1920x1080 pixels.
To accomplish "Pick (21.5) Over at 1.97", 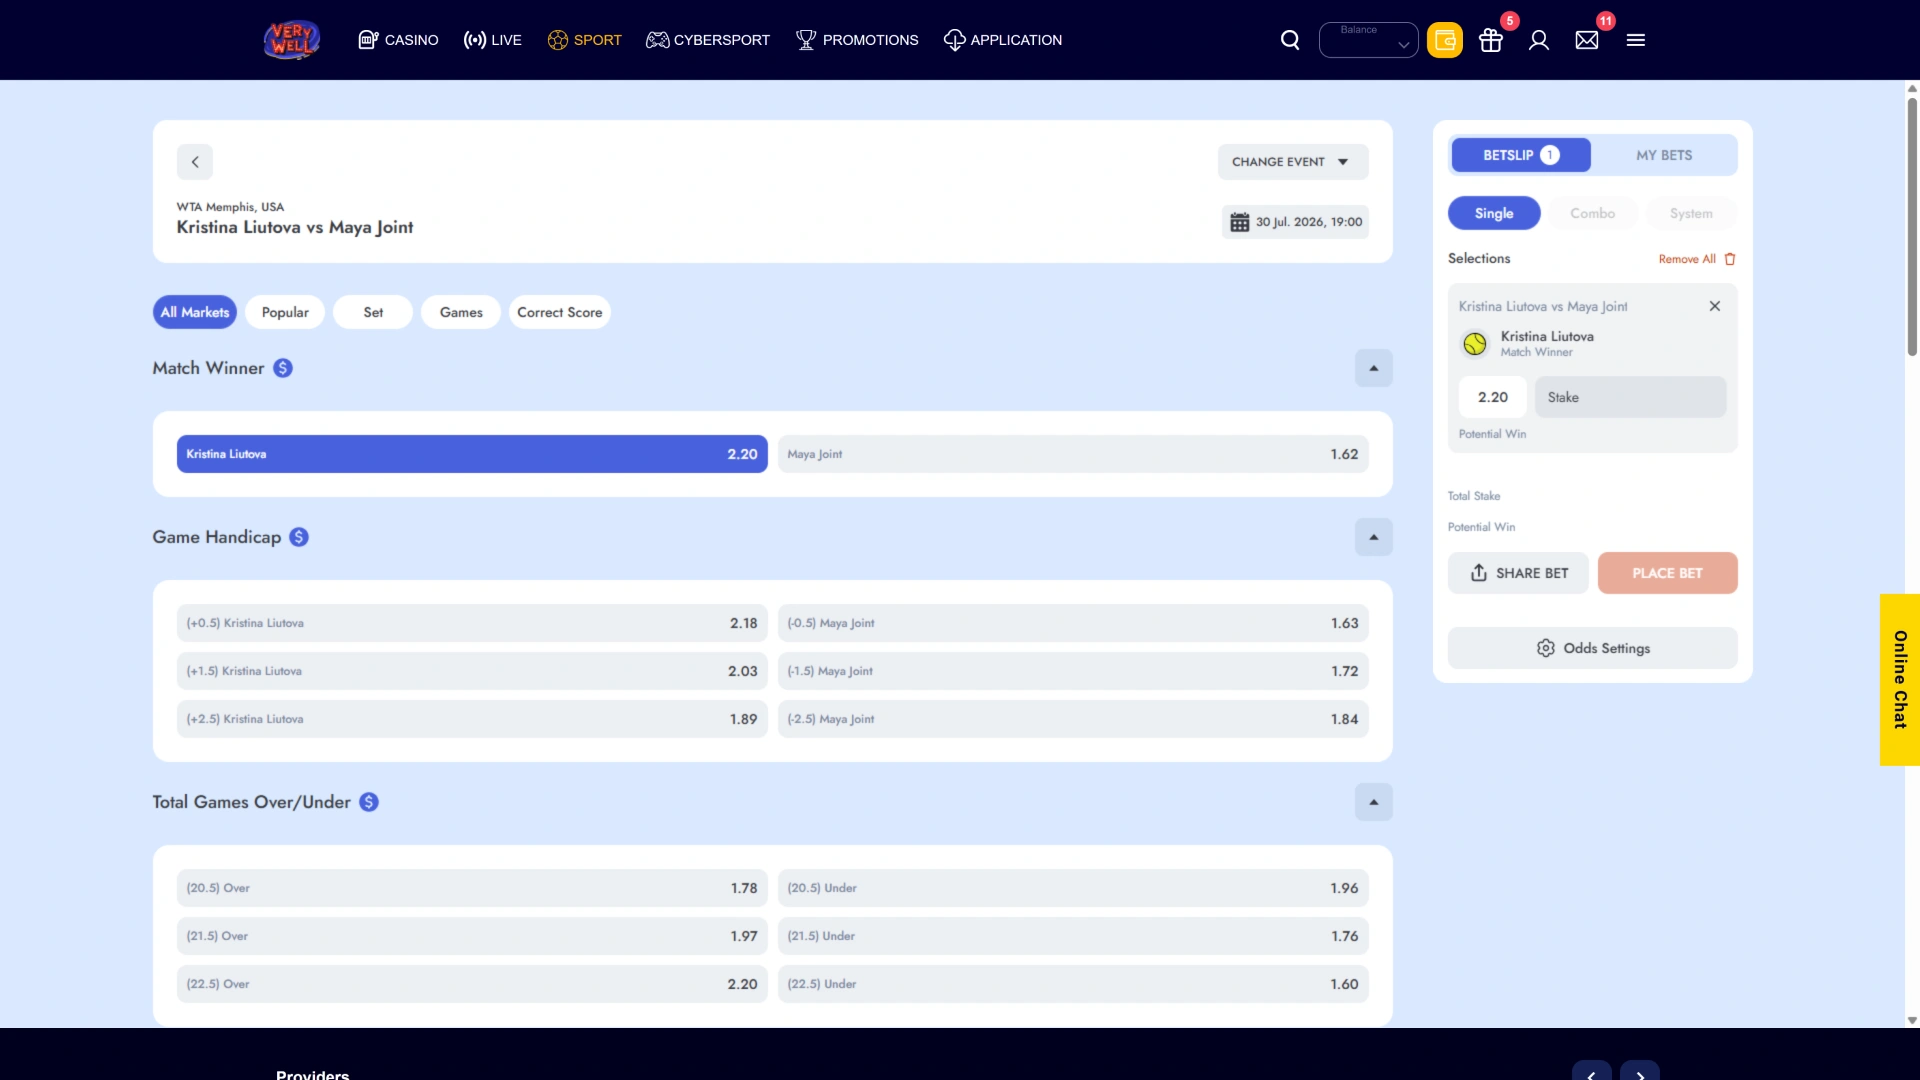I will pos(472,936).
